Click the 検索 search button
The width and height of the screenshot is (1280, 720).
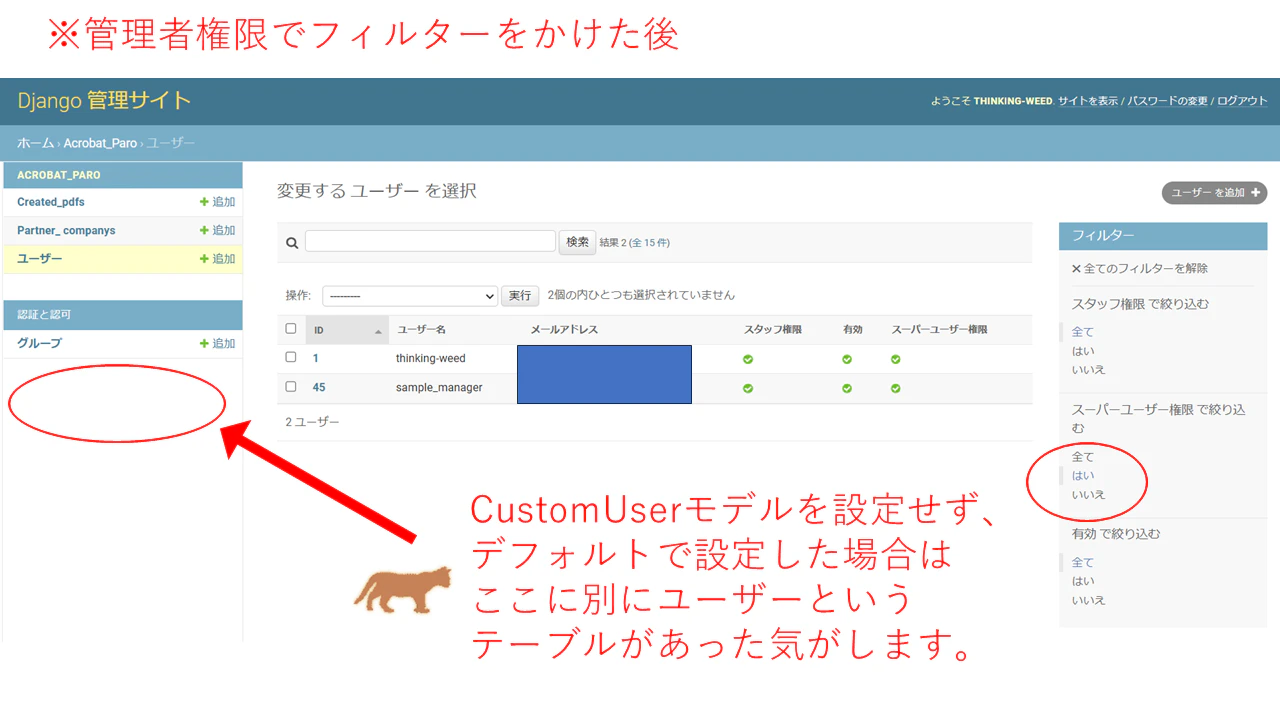577,242
